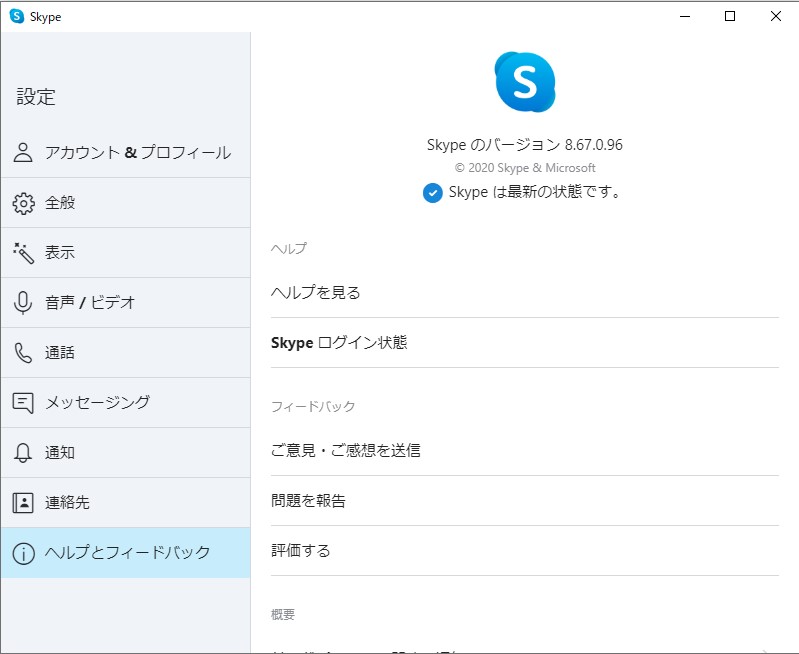This screenshot has height=654, width=799.
Task: Click 評価する to rate Skype
Action: point(525,551)
